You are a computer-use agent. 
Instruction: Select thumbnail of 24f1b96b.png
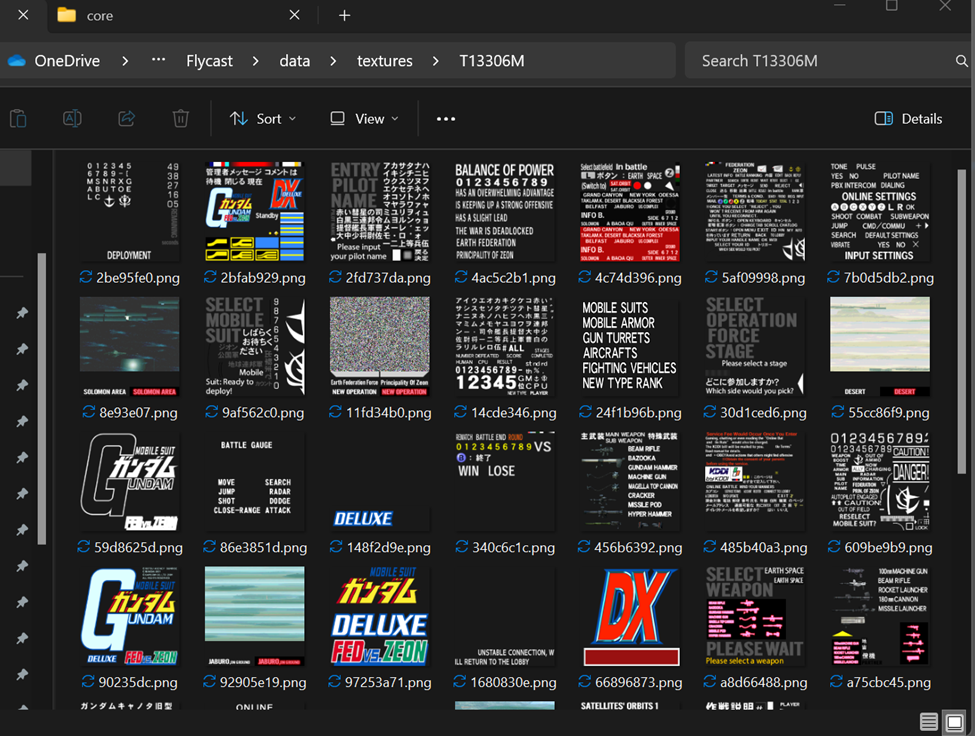(630, 346)
